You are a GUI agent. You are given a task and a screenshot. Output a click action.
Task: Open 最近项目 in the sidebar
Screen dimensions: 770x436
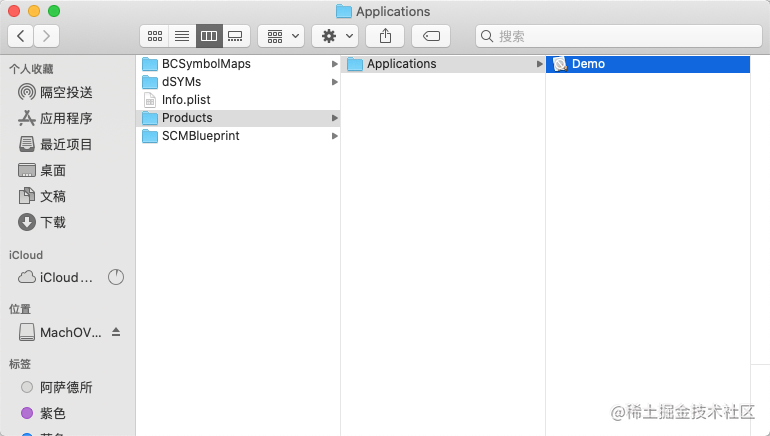55,144
